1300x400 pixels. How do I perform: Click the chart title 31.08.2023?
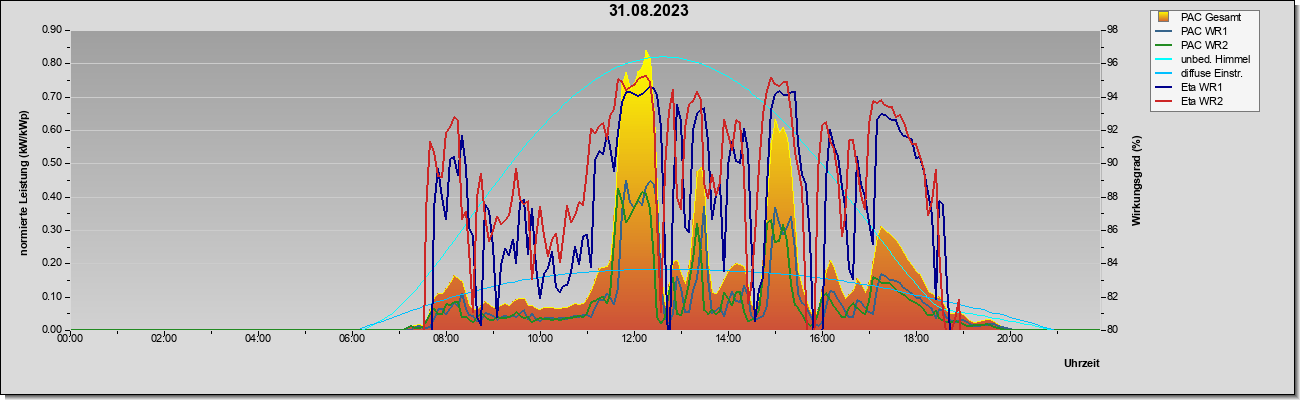click(x=648, y=11)
